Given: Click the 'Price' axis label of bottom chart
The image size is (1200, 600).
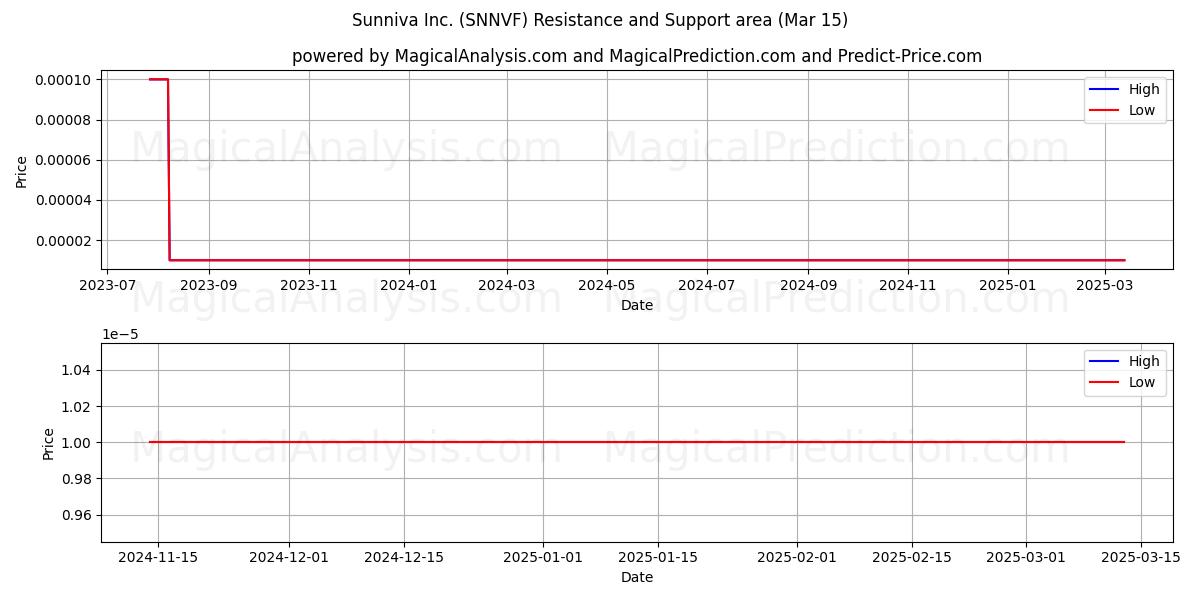Looking at the screenshot, I should pos(49,443).
